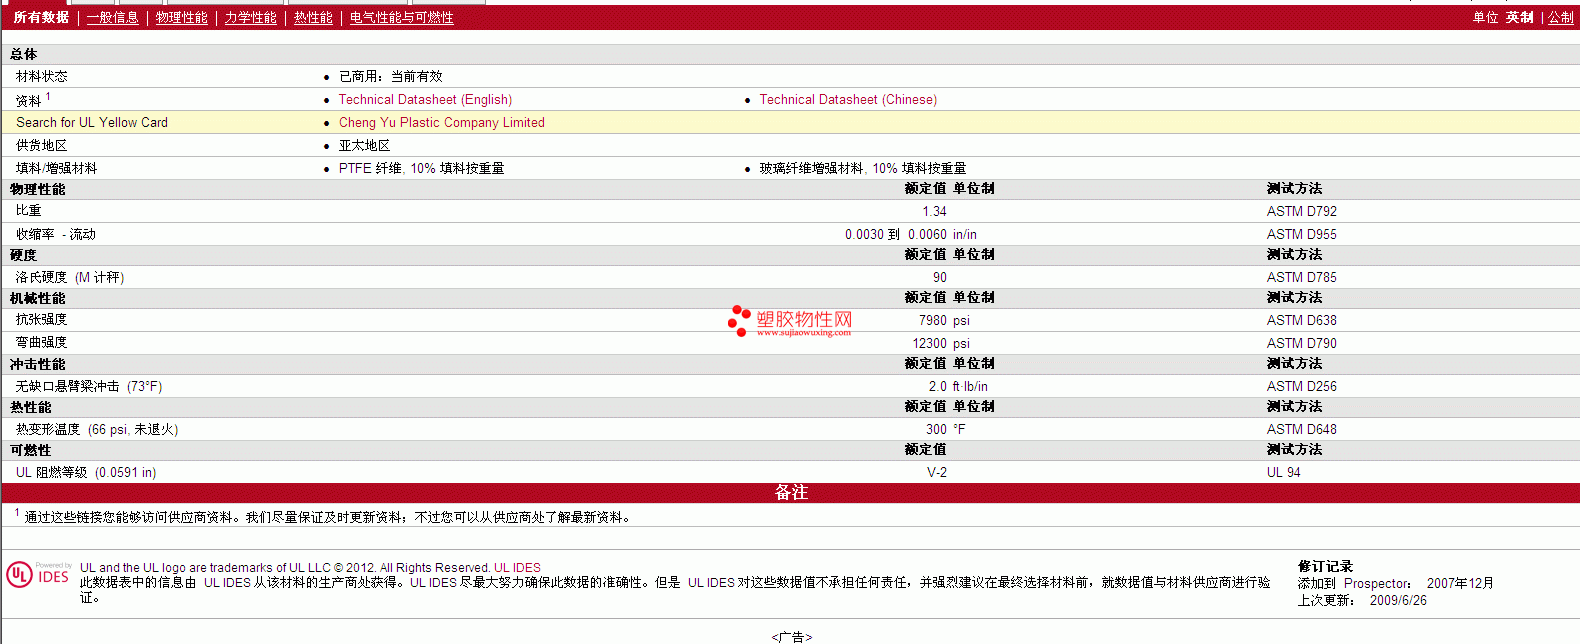This screenshot has height=644, width=1580.
Task: Click the specific gravity value 1.34
Action: coord(934,211)
